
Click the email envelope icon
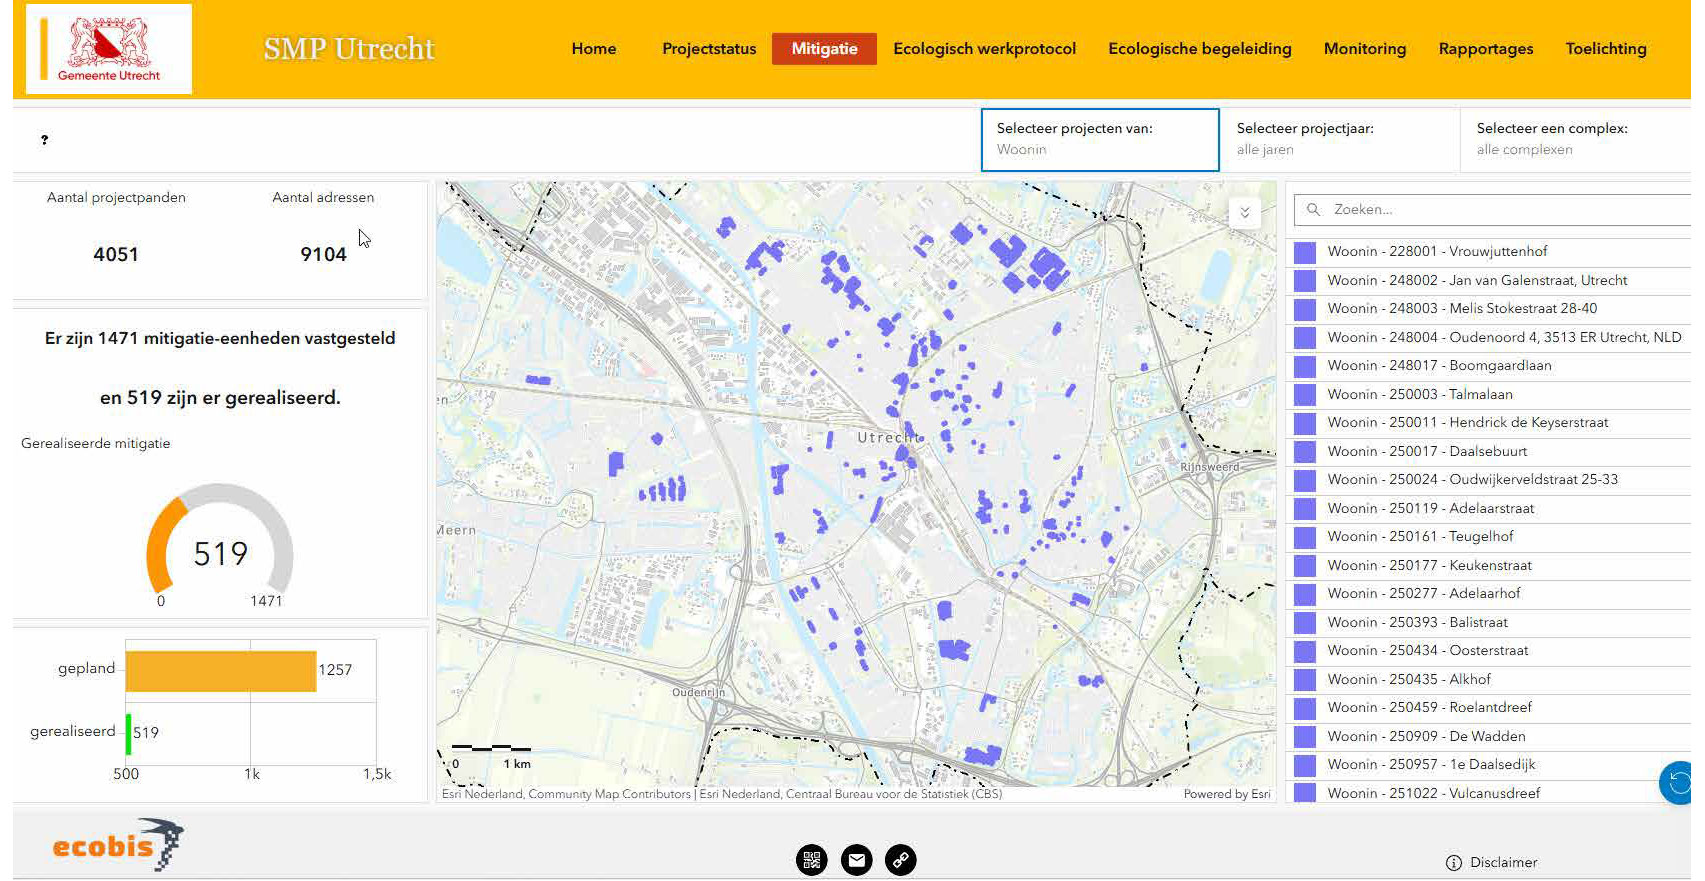point(857,859)
